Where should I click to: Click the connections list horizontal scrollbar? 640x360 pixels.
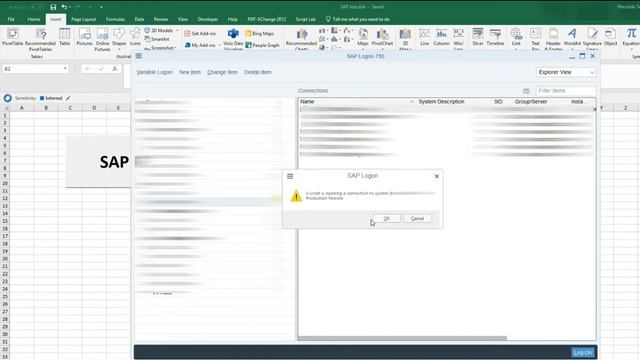402,338
